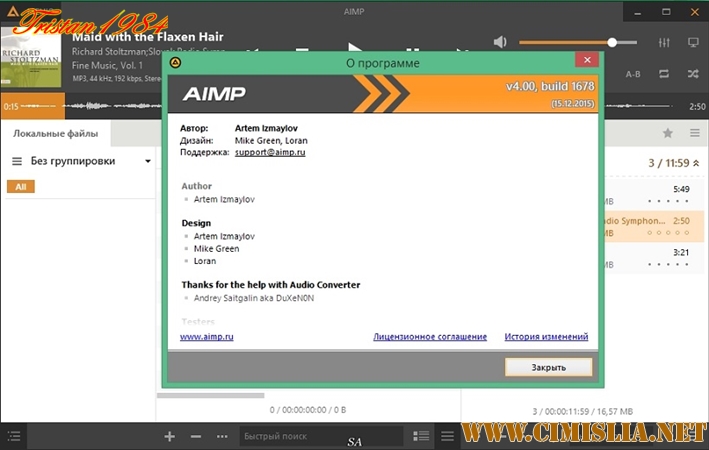Toggle the A-B repeat section
This screenshot has height=450, width=709.
pyautogui.click(x=633, y=74)
